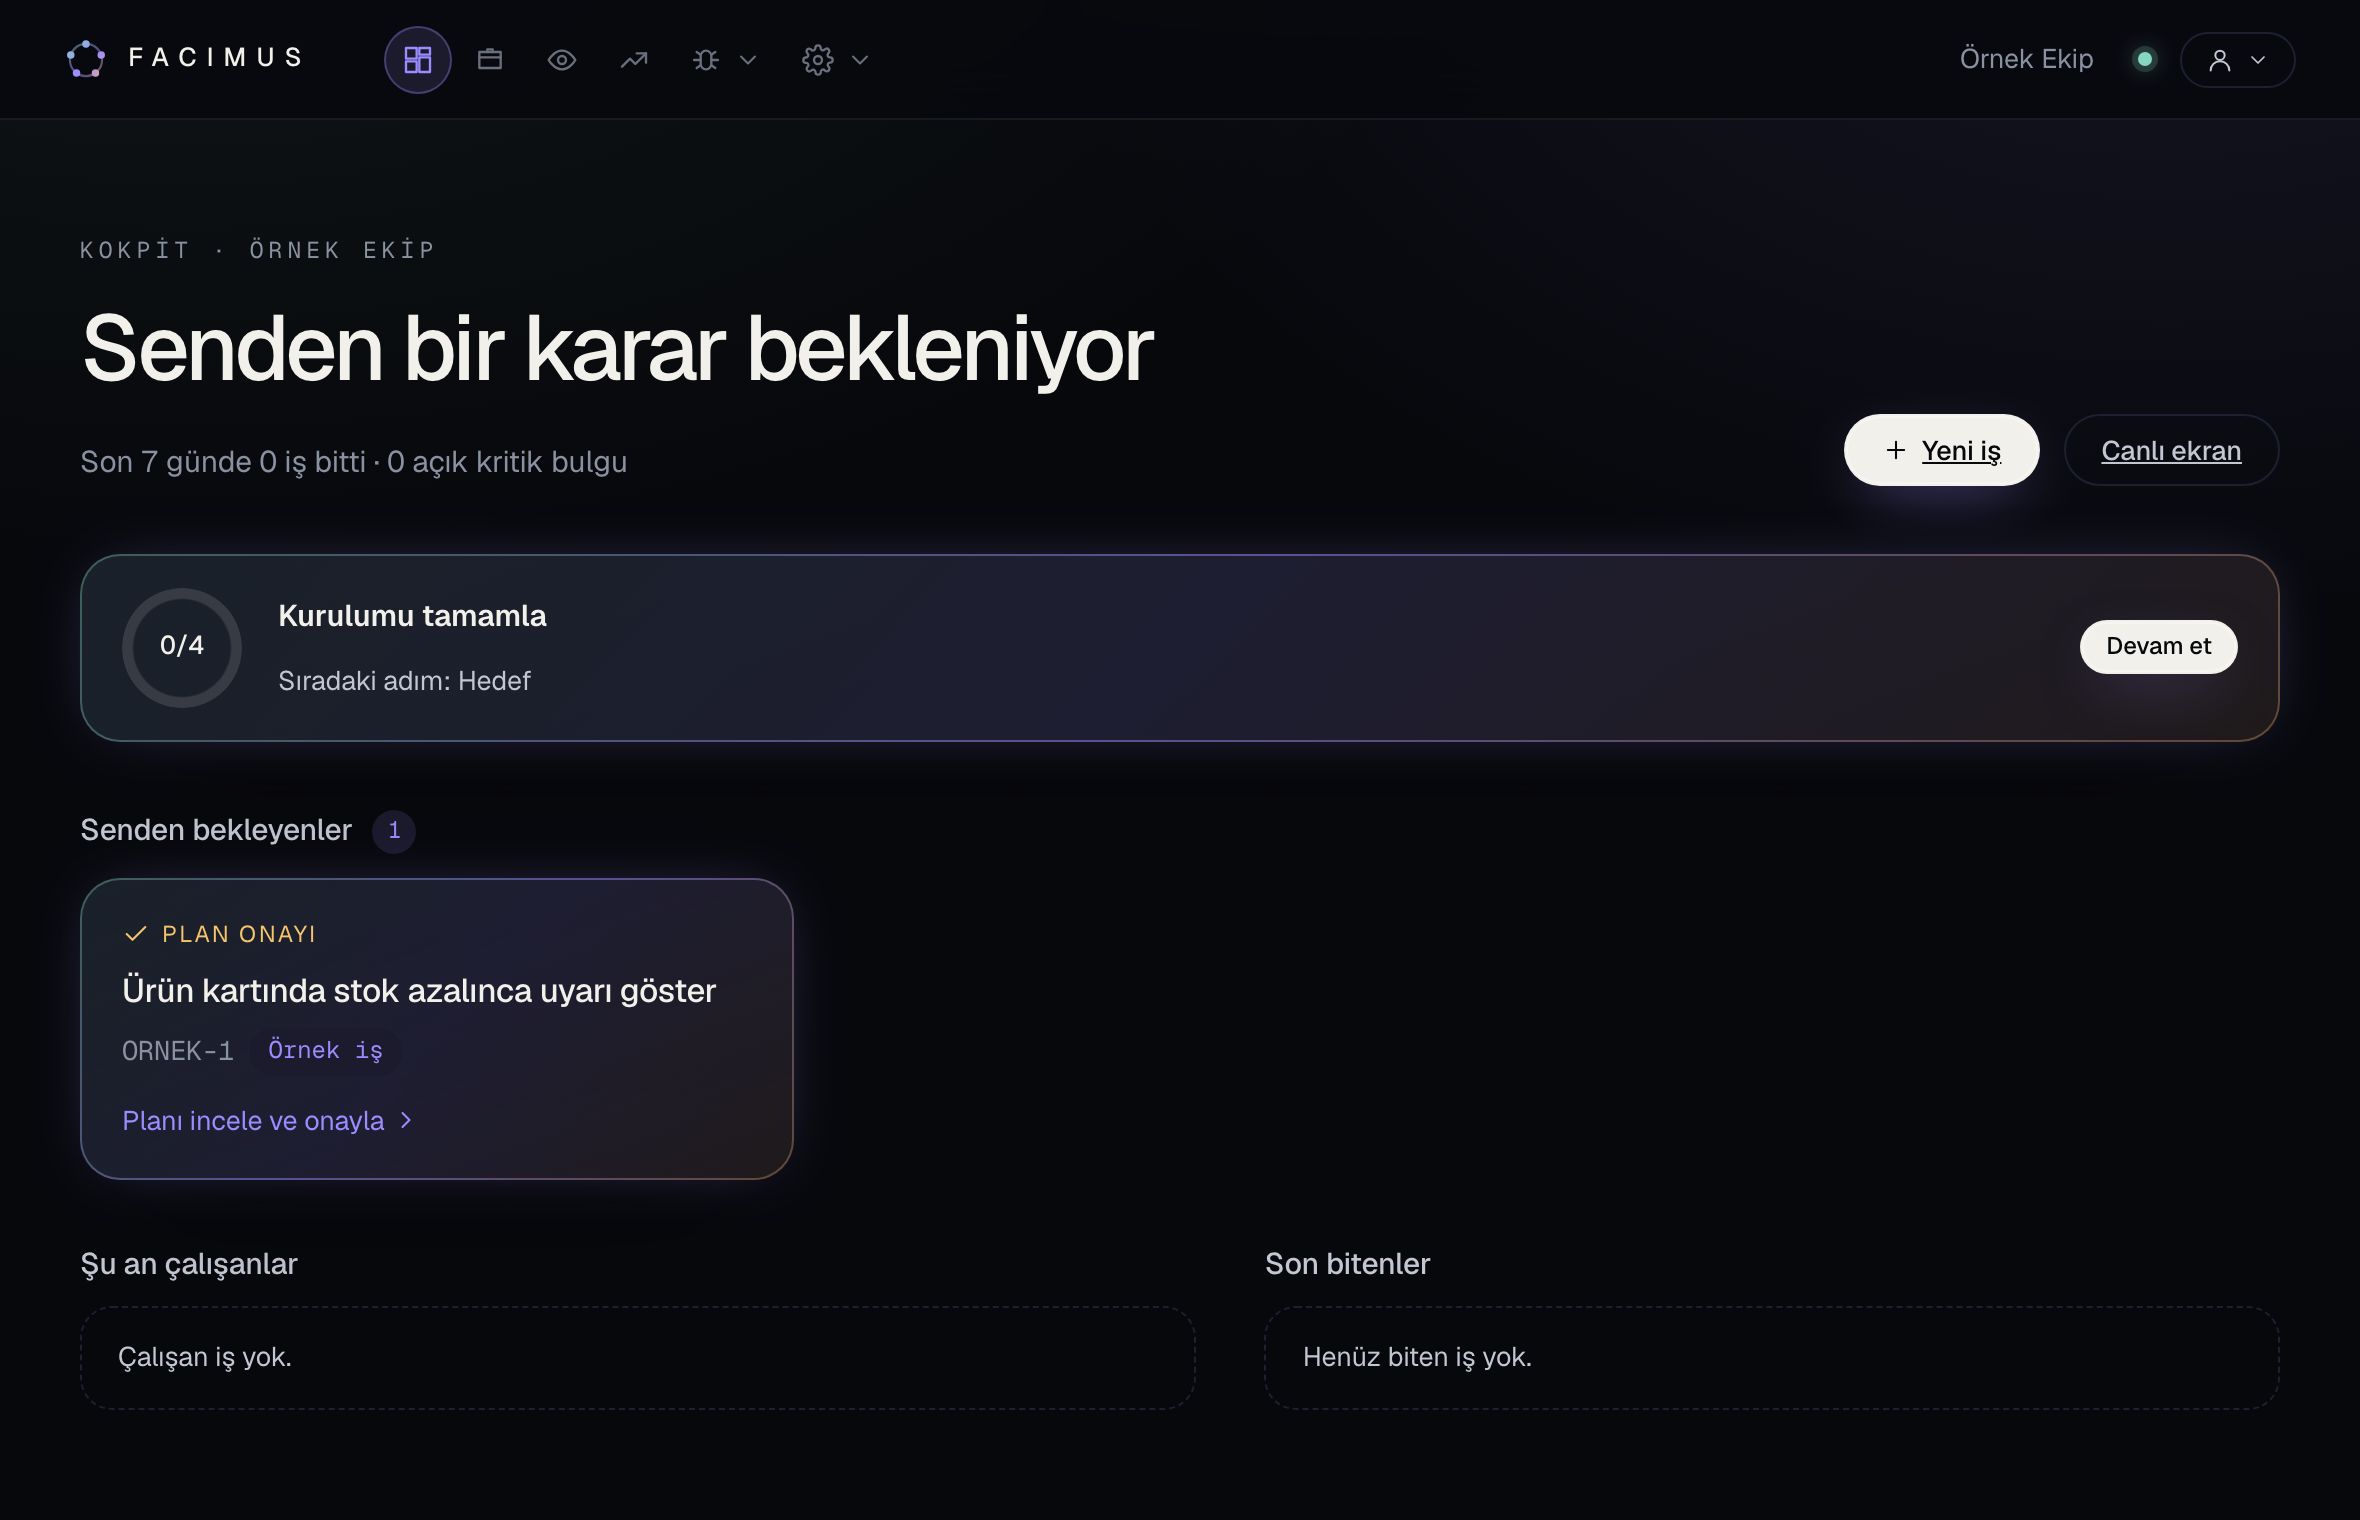Image resolution: width=2360 pixels, height=1520 pixels.
Task: Open the dashboard grid view icon
Action: [x=417, y=60]
